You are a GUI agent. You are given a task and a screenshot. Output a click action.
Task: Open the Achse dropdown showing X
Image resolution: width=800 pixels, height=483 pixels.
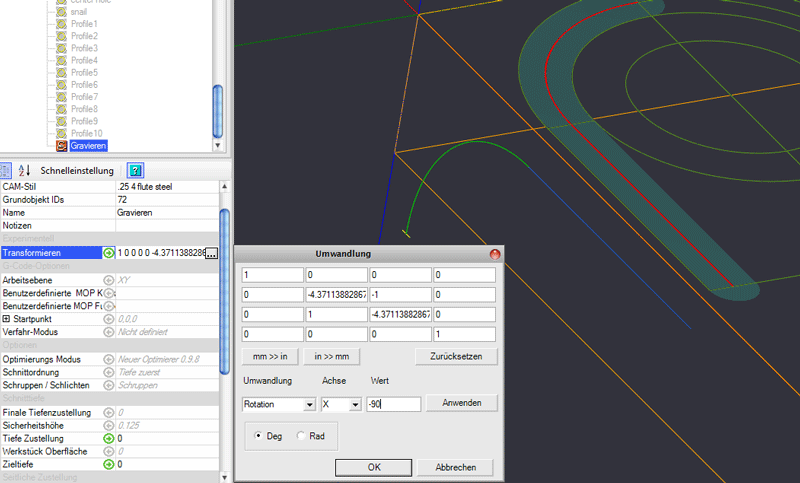click(340, 404)
